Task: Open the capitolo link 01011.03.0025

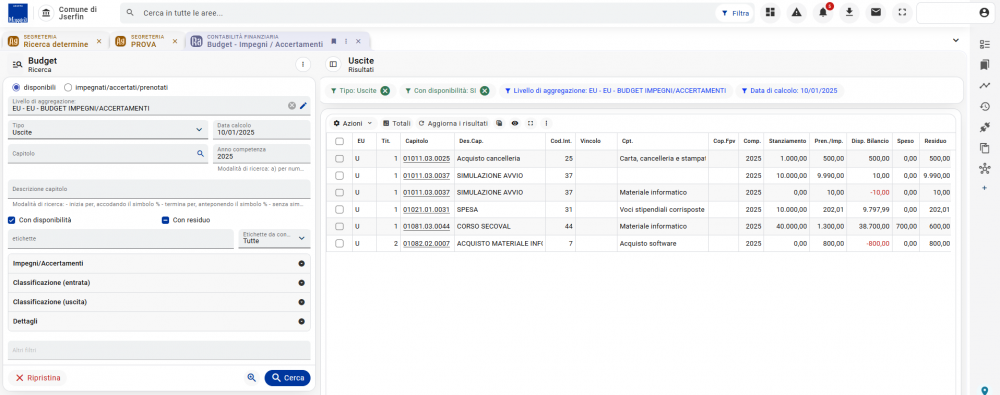Action: click(427, 158)
